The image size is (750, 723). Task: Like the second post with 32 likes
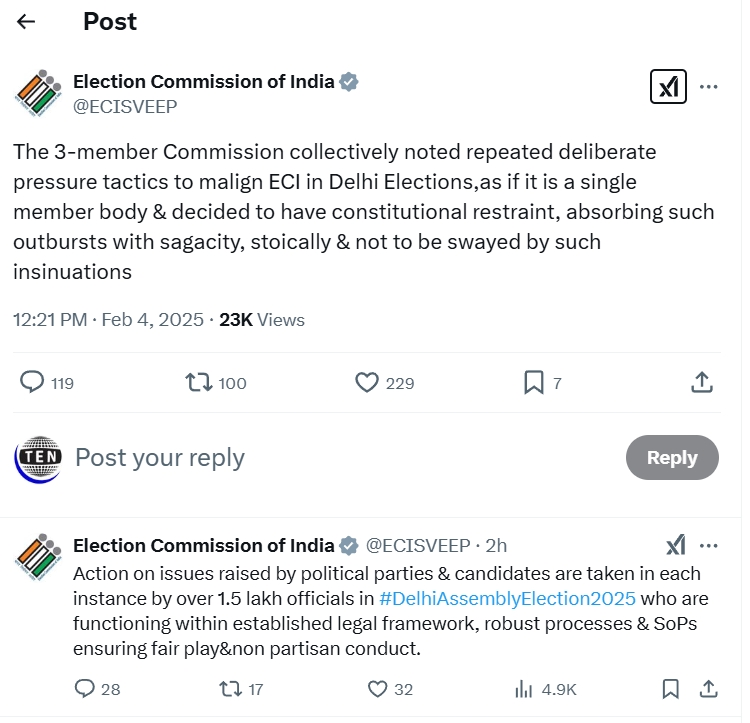tap(377, 688)
